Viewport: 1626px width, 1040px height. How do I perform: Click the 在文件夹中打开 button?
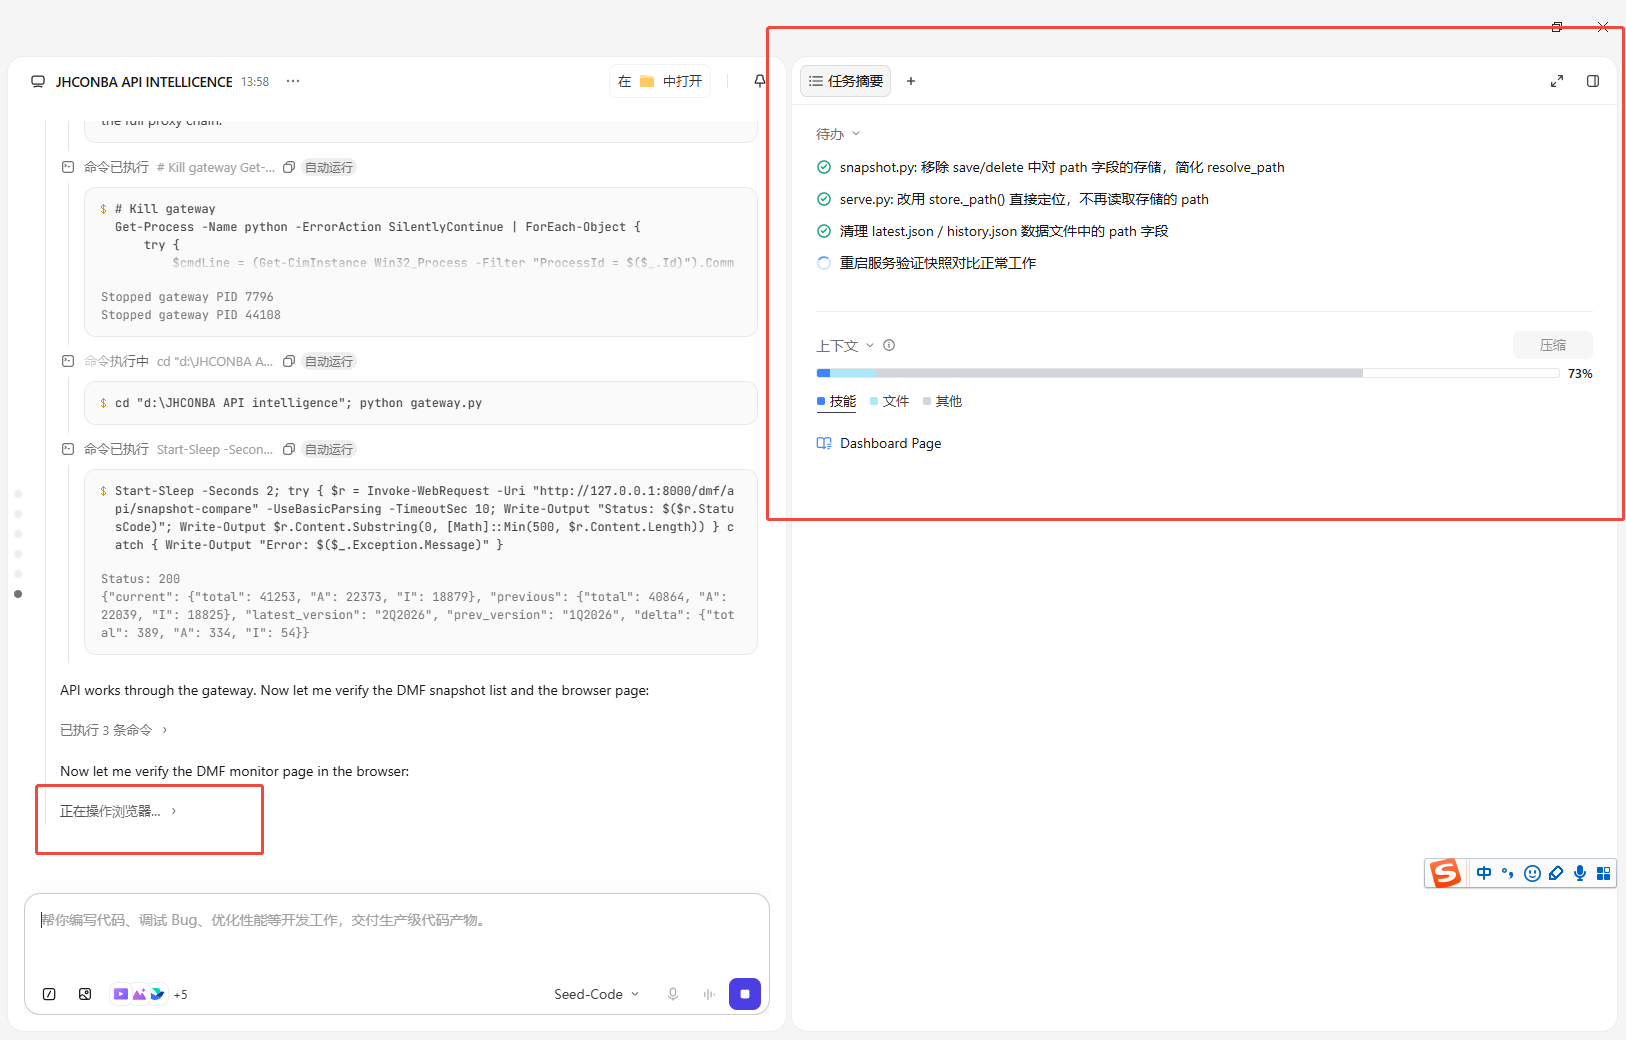(660, 81)
